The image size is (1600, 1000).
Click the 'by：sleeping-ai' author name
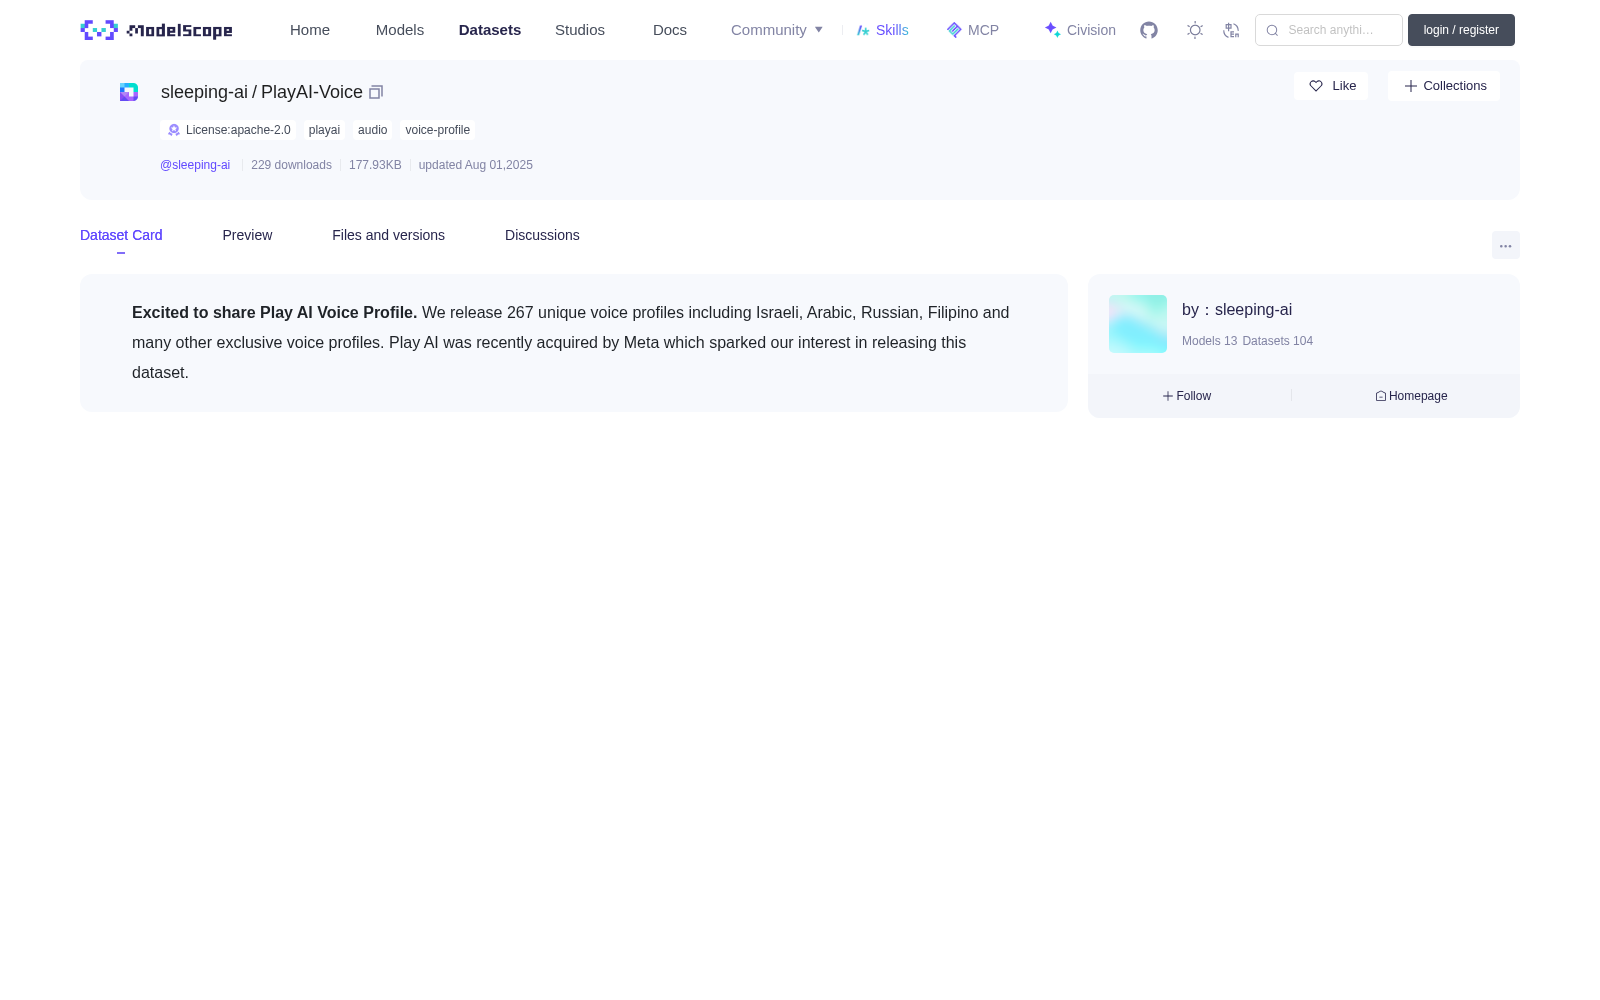[1237, 310]
